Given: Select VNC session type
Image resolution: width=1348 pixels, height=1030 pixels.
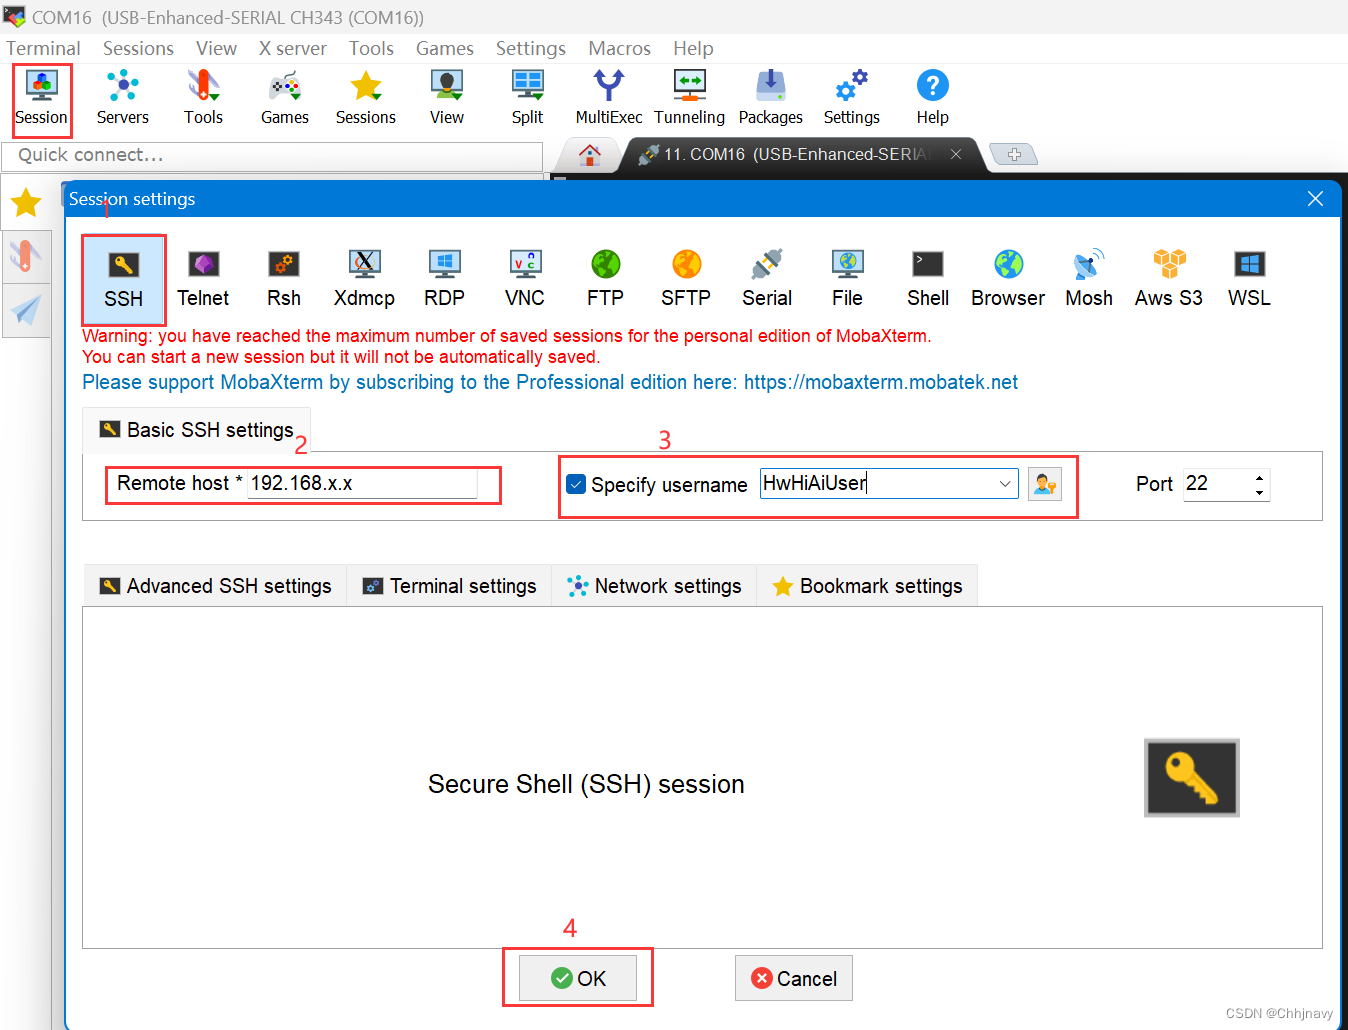Looking at the screenshot, I should (x=525, y=280).
